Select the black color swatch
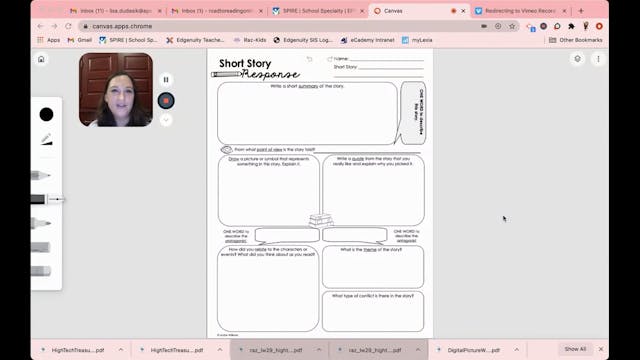 46,115
